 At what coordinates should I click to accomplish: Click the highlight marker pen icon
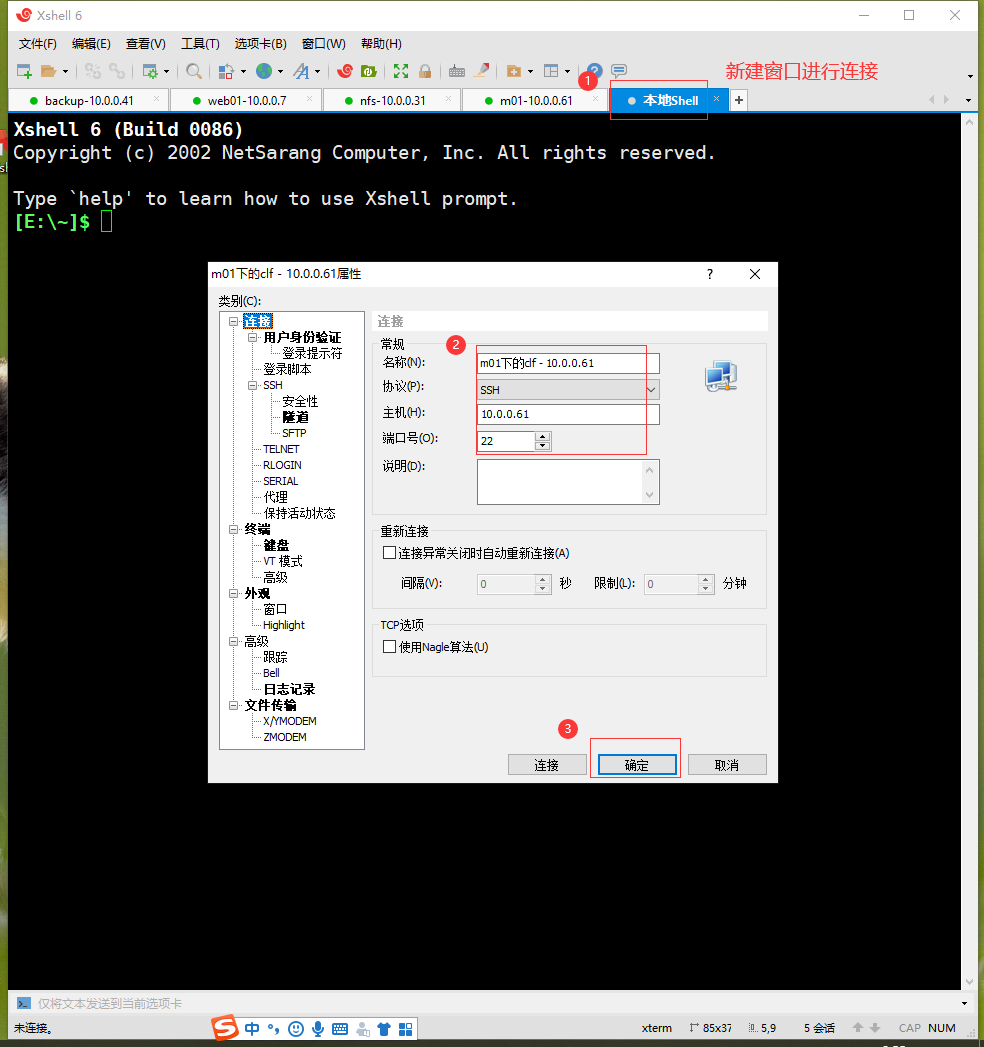click(x=481, y=71)
